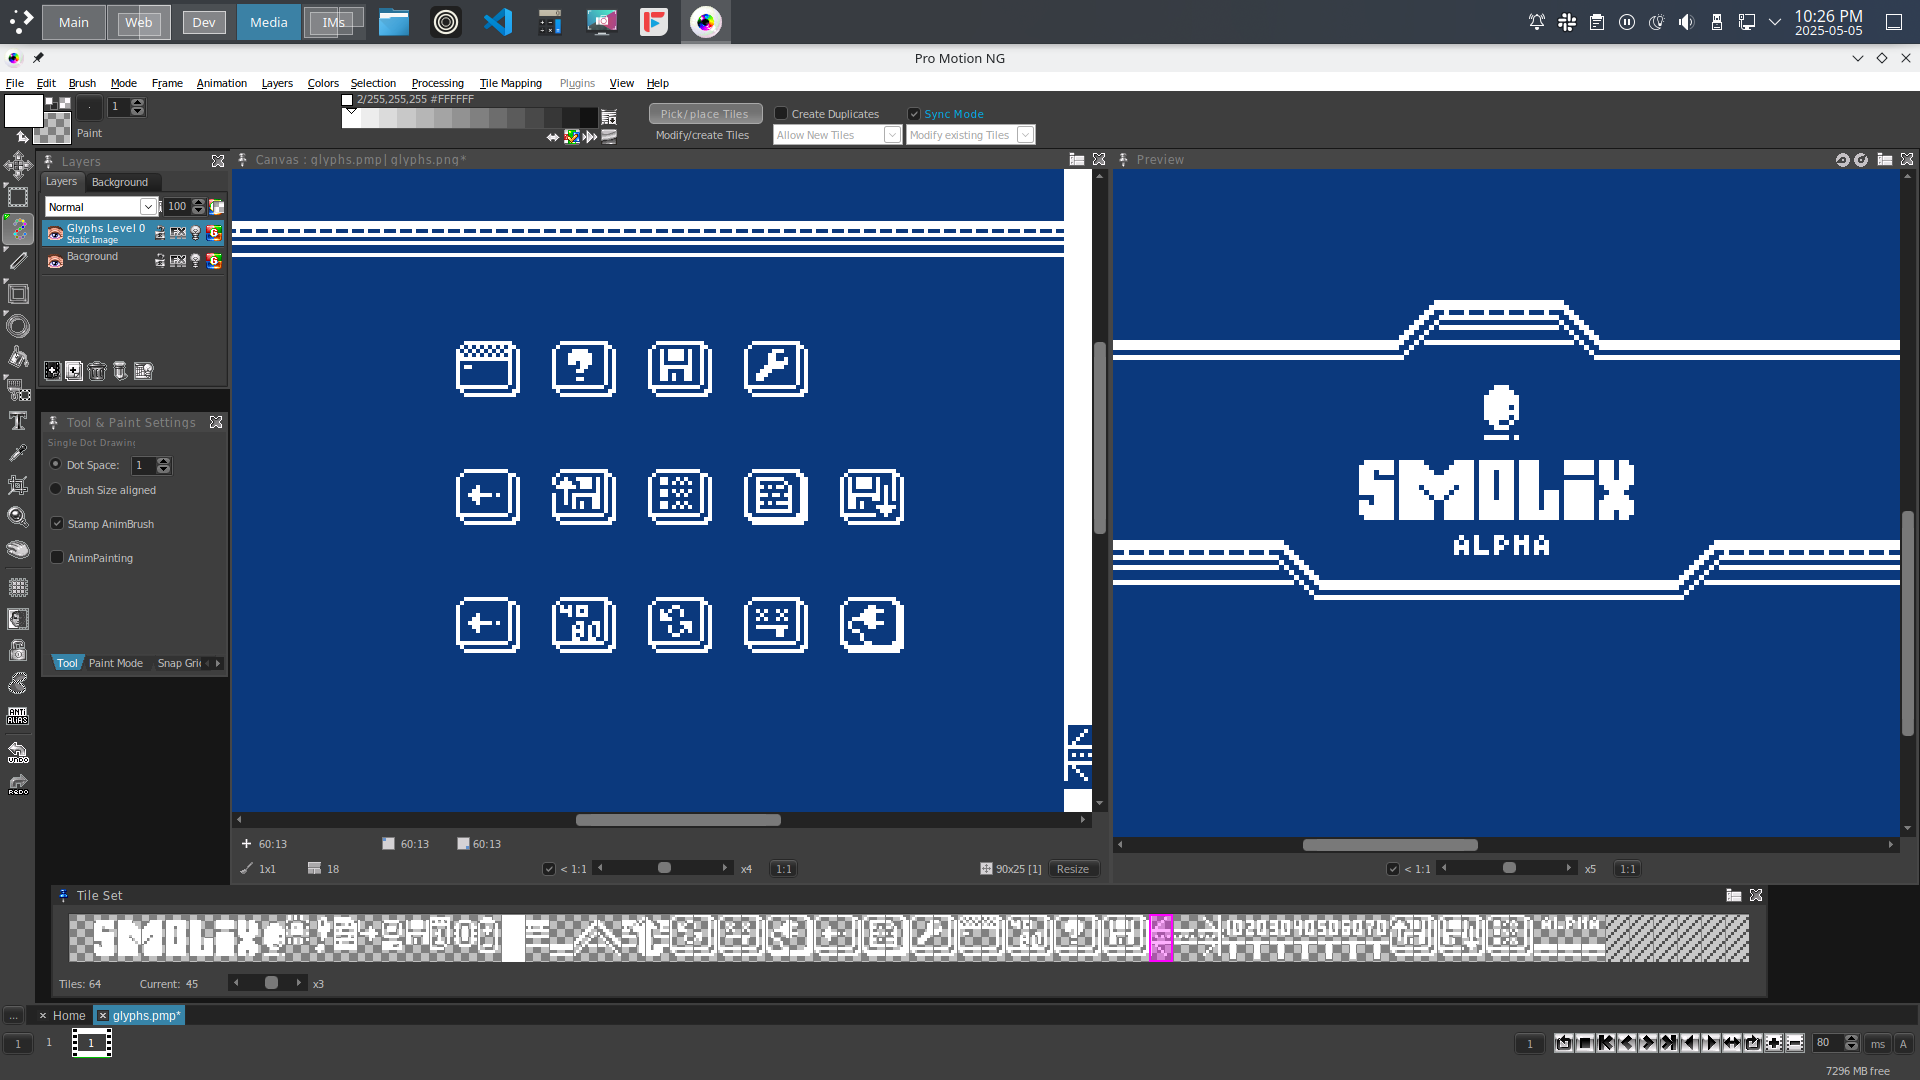Select the Hand pan tool
The height and width of the screenshot is (1080, 1920).
point(18,549)
